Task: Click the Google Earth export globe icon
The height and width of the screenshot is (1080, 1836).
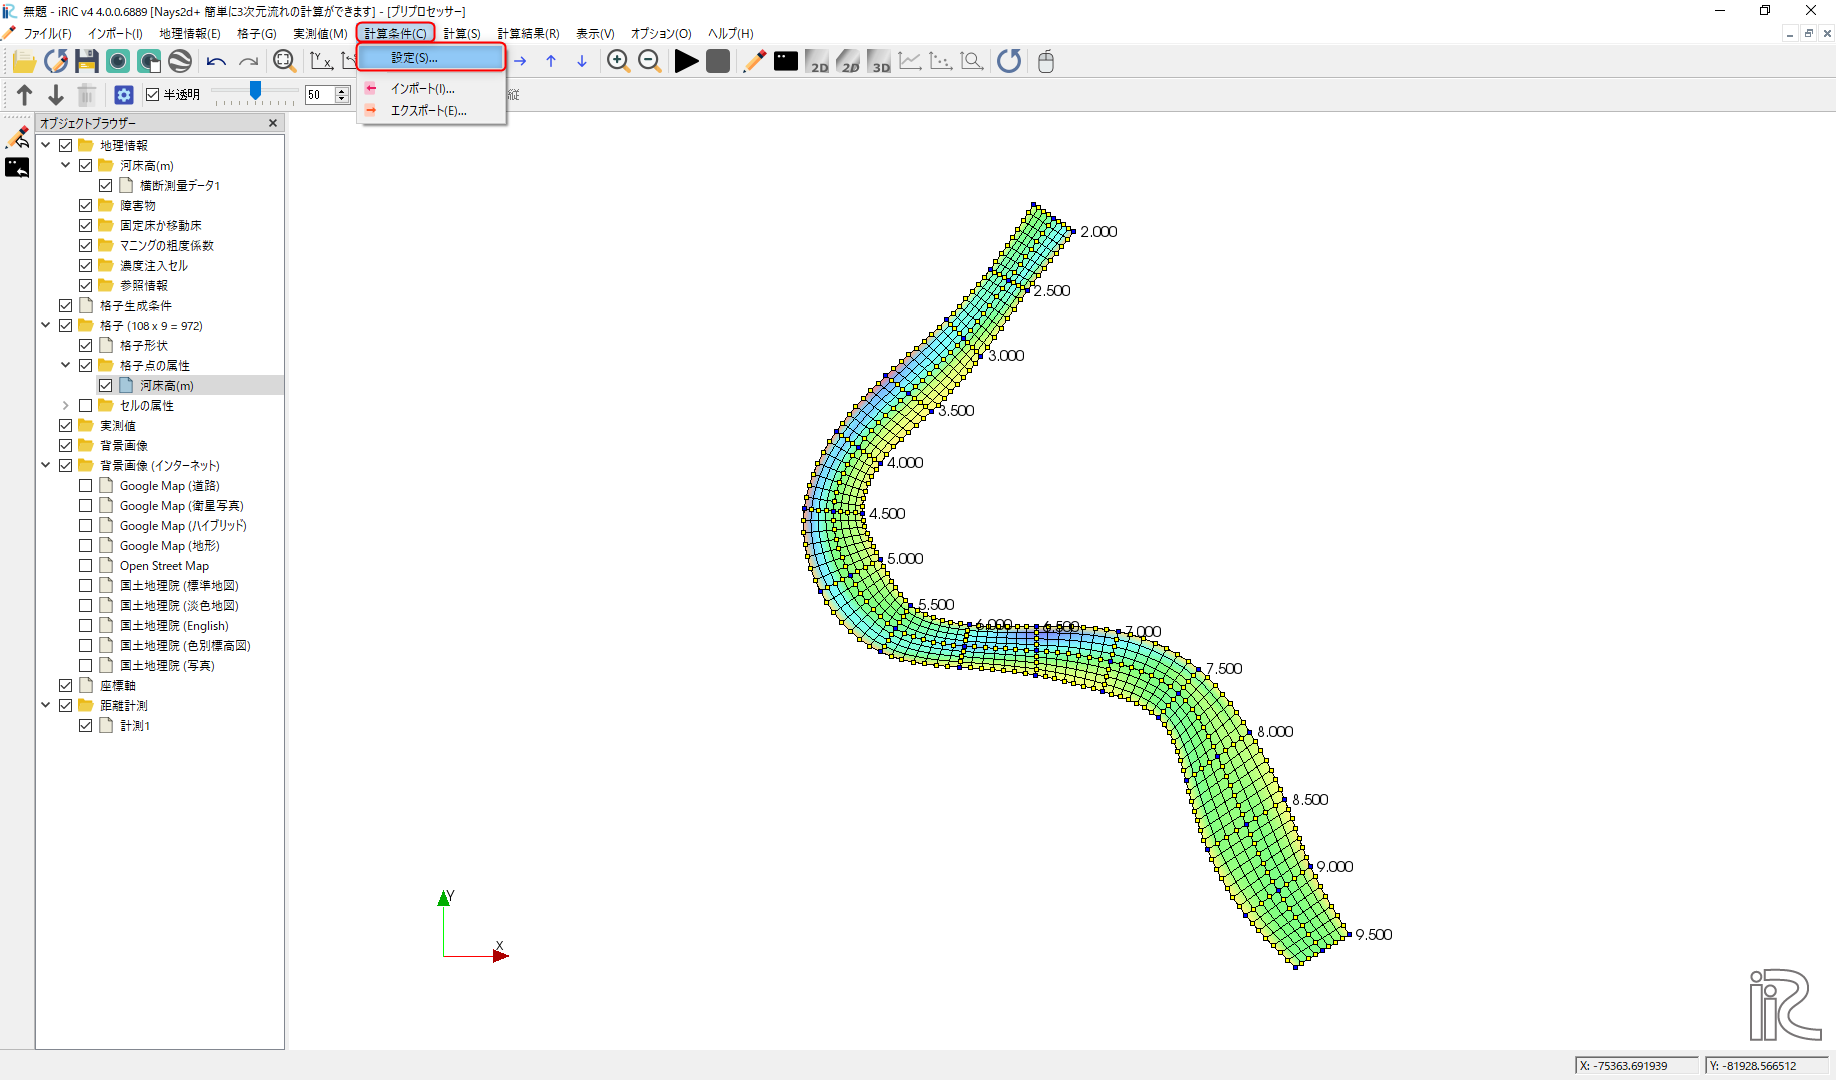Action: point(180,62)
